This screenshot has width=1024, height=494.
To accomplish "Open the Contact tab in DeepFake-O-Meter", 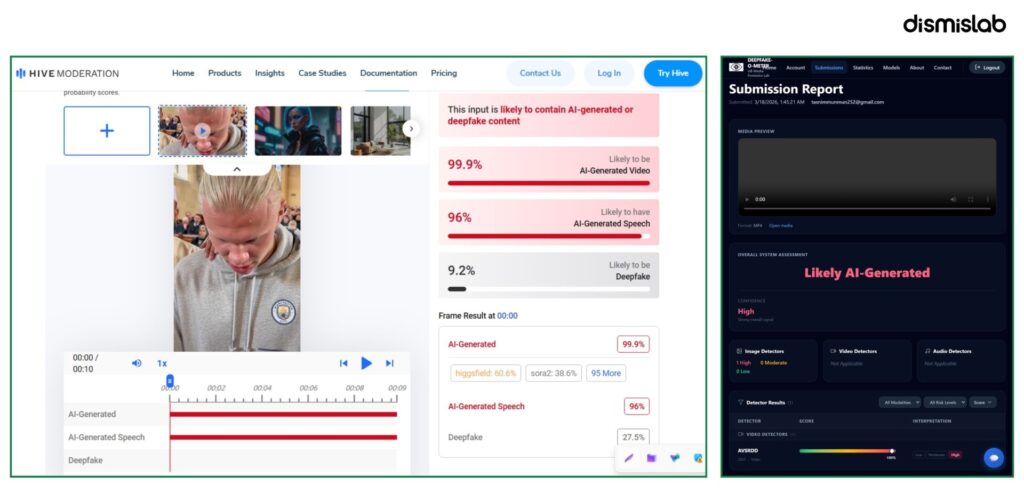I will click(x=942, y=67).
